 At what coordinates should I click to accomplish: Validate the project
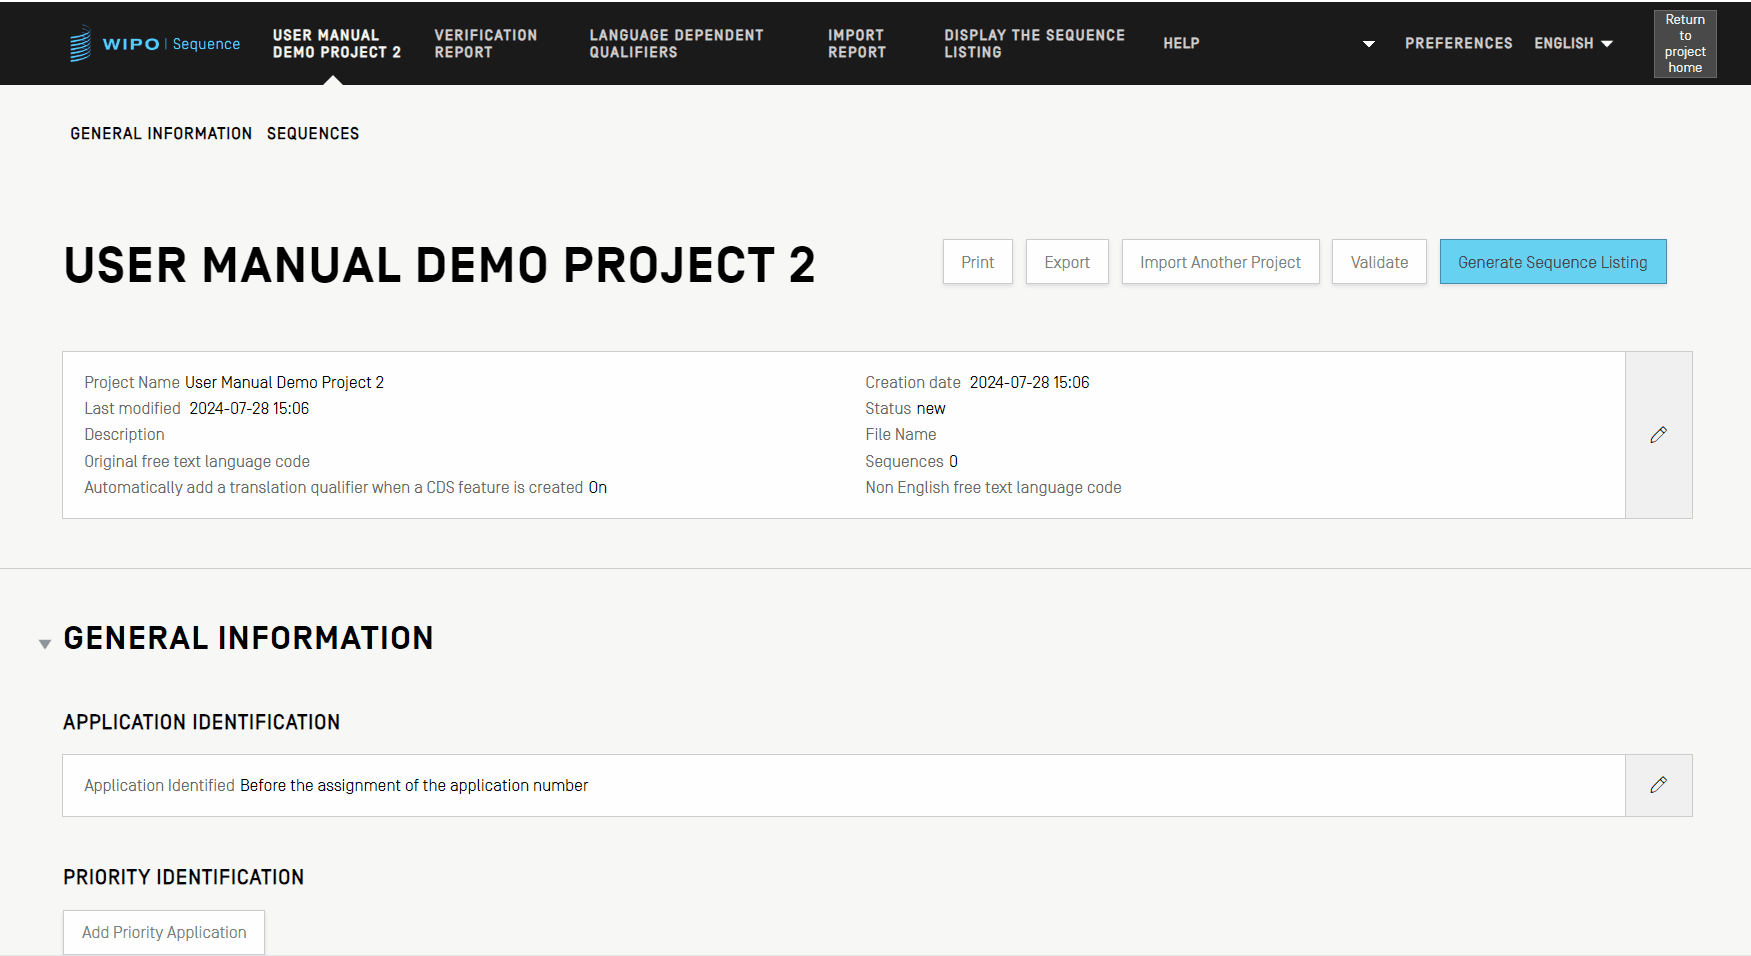click(1378, 262)
